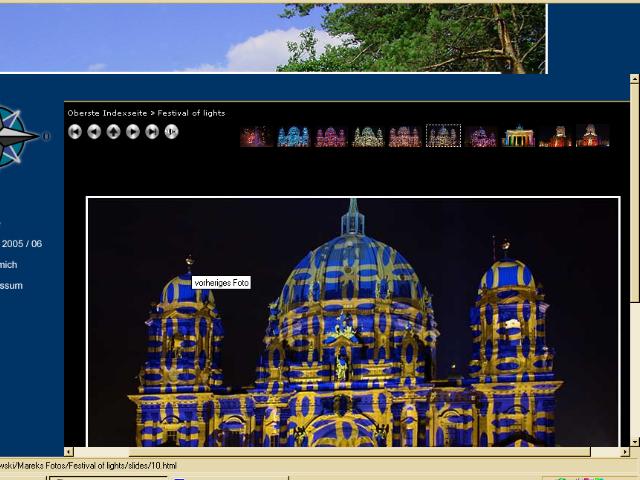Go up to the index page arrow

[x=113, y=132]
